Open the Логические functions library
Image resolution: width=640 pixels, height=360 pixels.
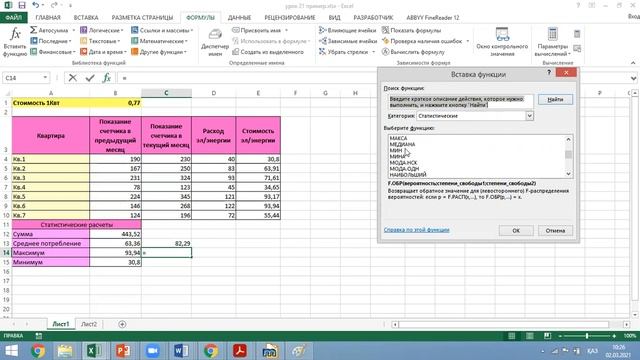[102, 30]
